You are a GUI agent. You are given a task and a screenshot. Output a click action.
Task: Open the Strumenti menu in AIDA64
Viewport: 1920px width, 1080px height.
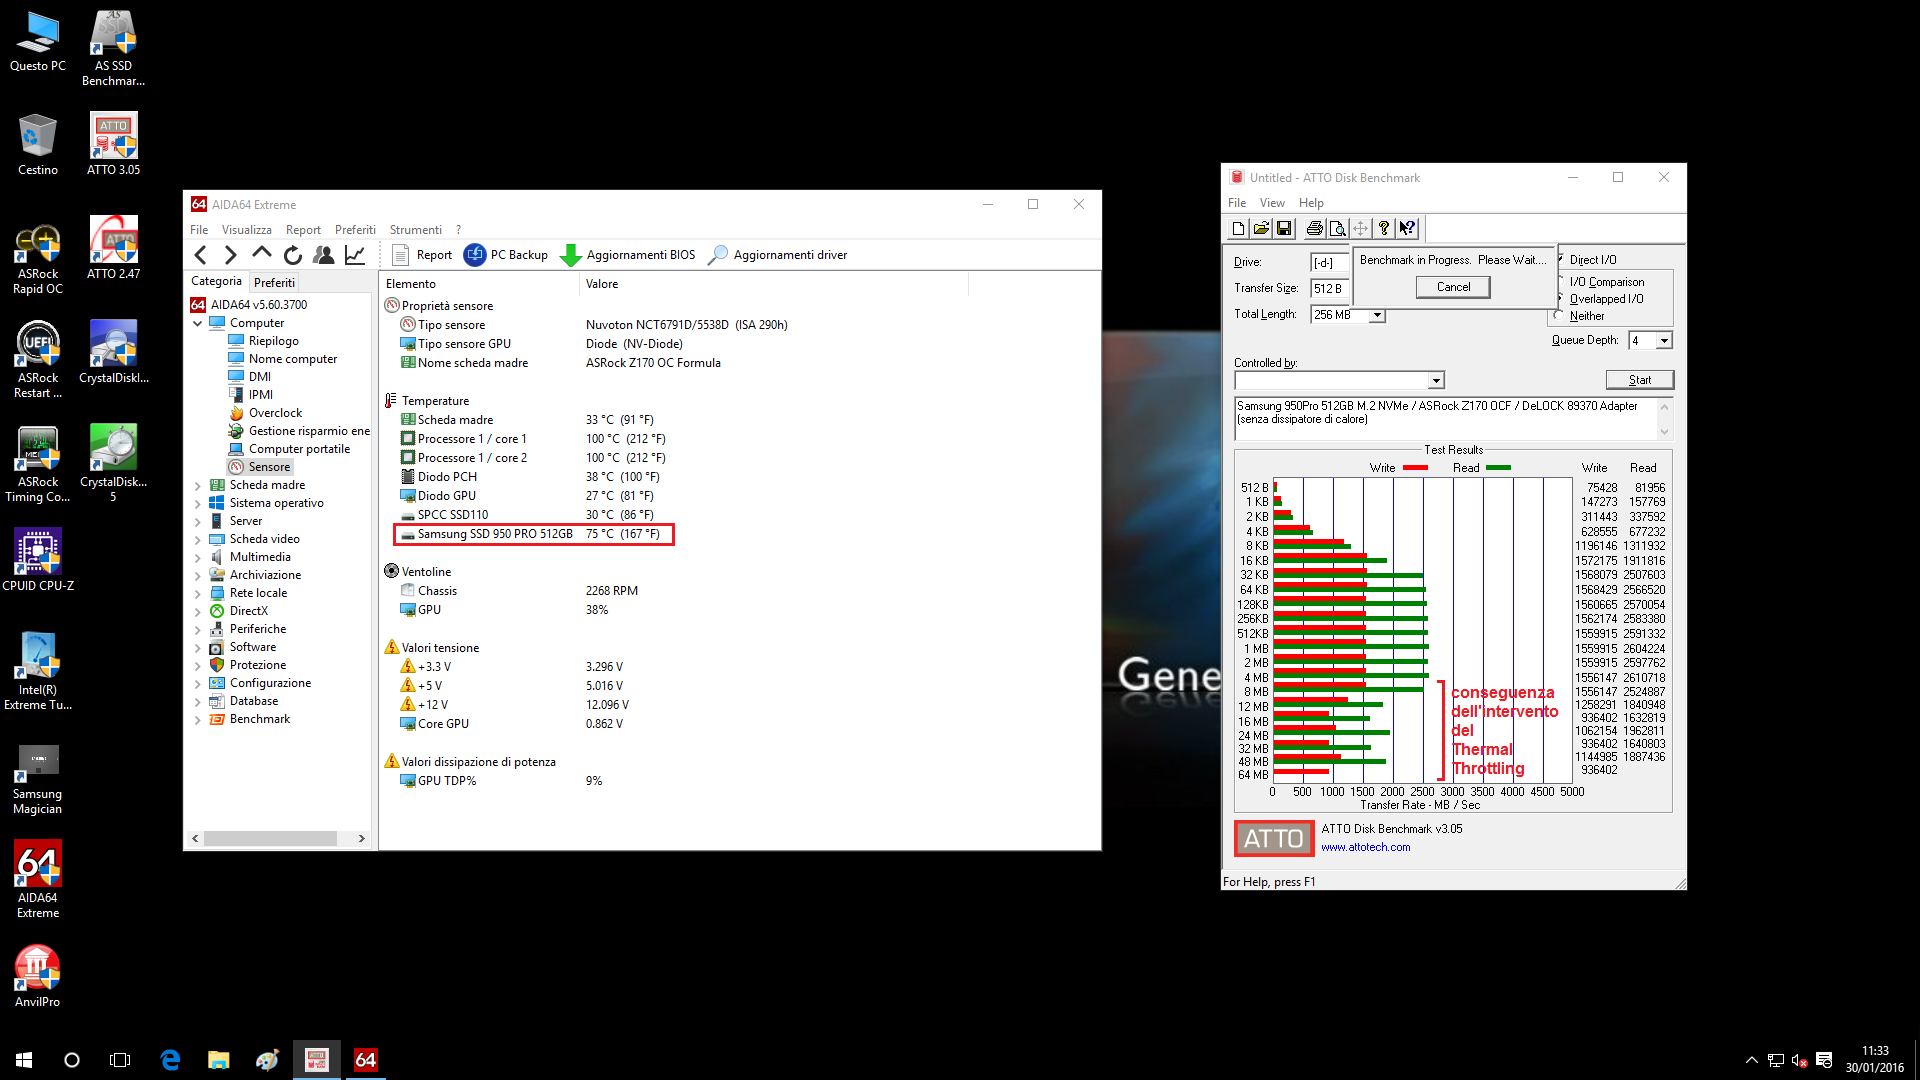tap(415, 230)
